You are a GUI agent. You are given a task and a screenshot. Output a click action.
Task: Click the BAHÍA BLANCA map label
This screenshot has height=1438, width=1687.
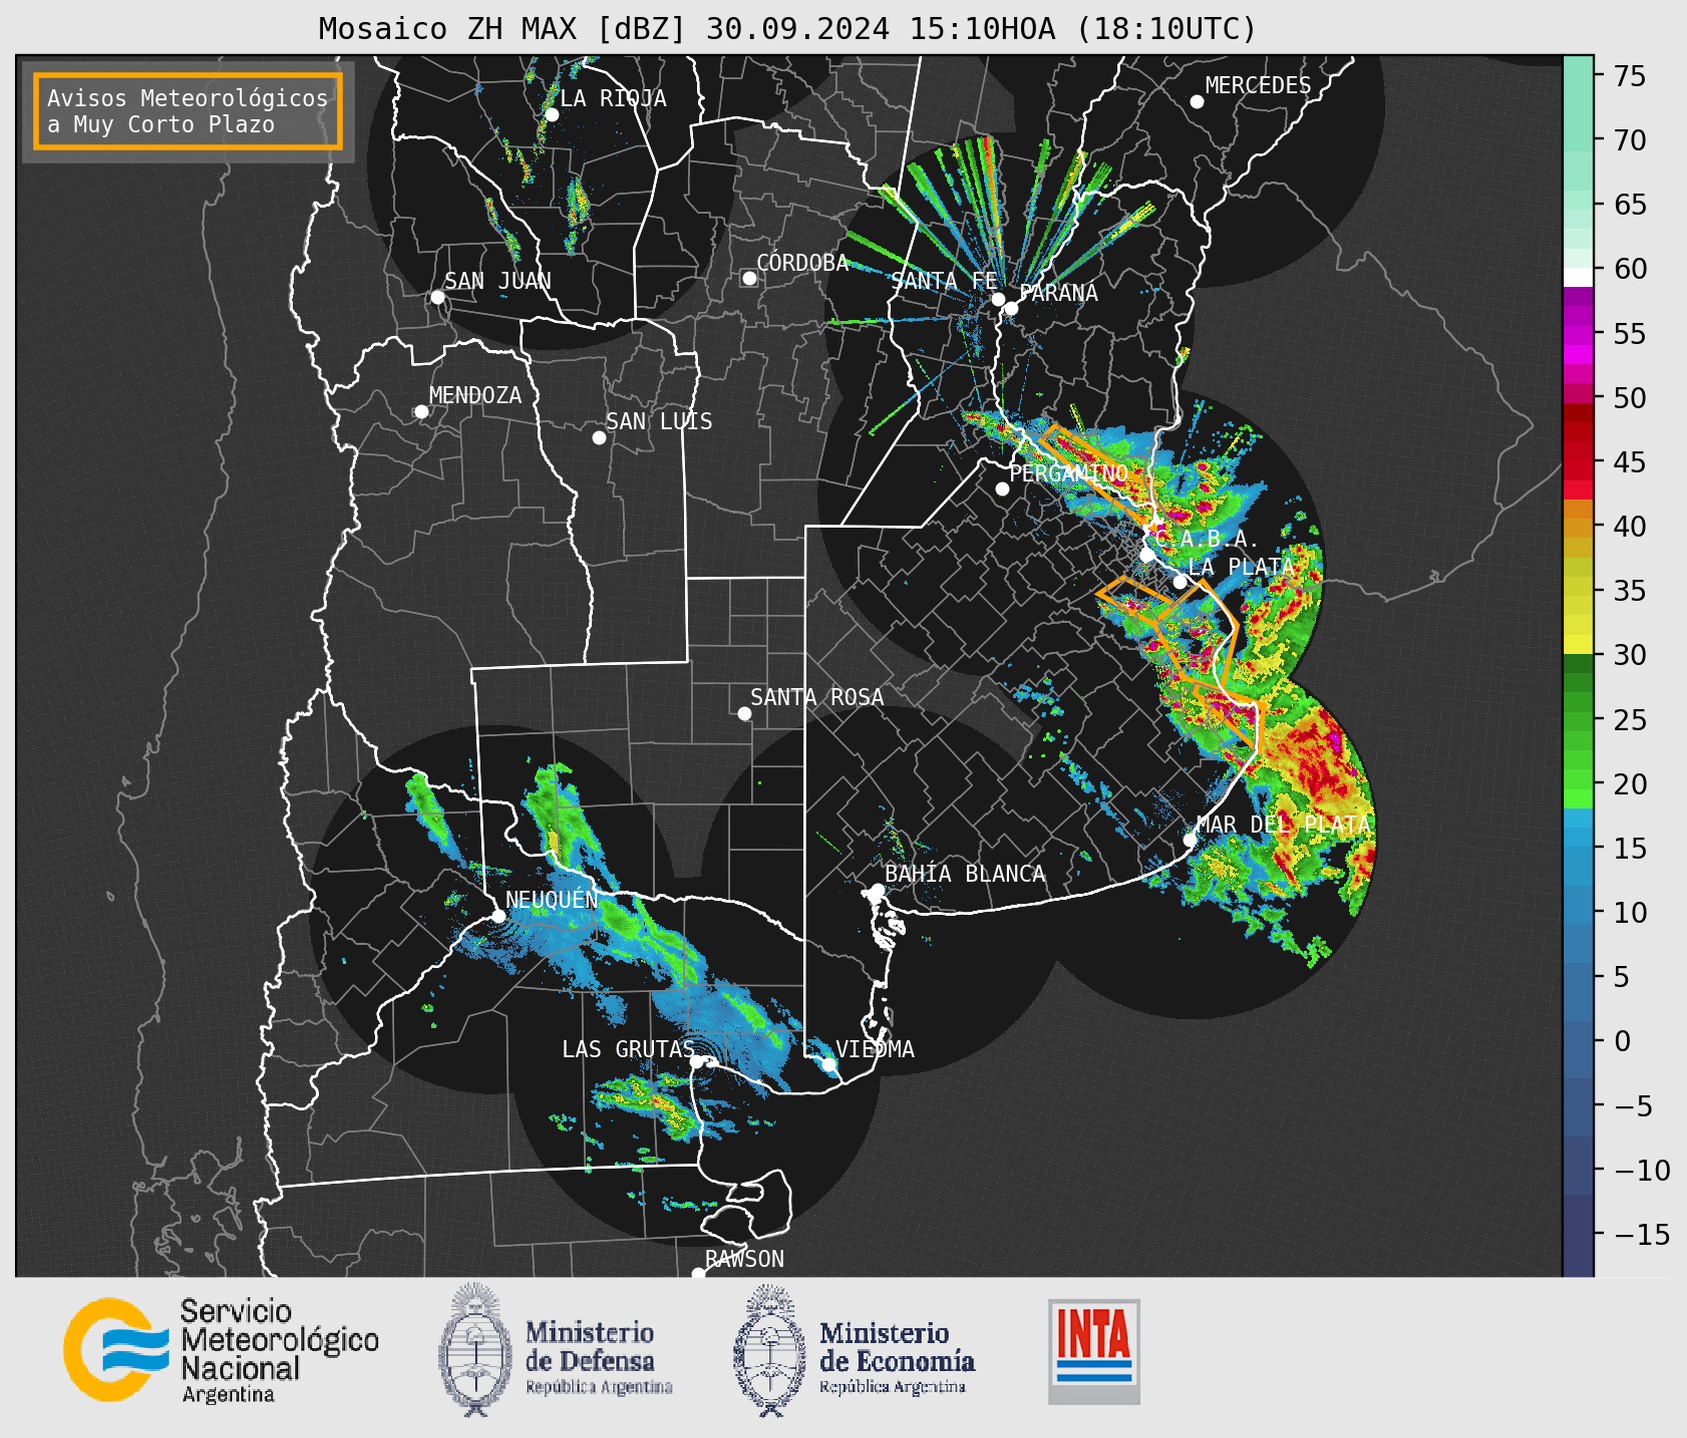point(965,874)
